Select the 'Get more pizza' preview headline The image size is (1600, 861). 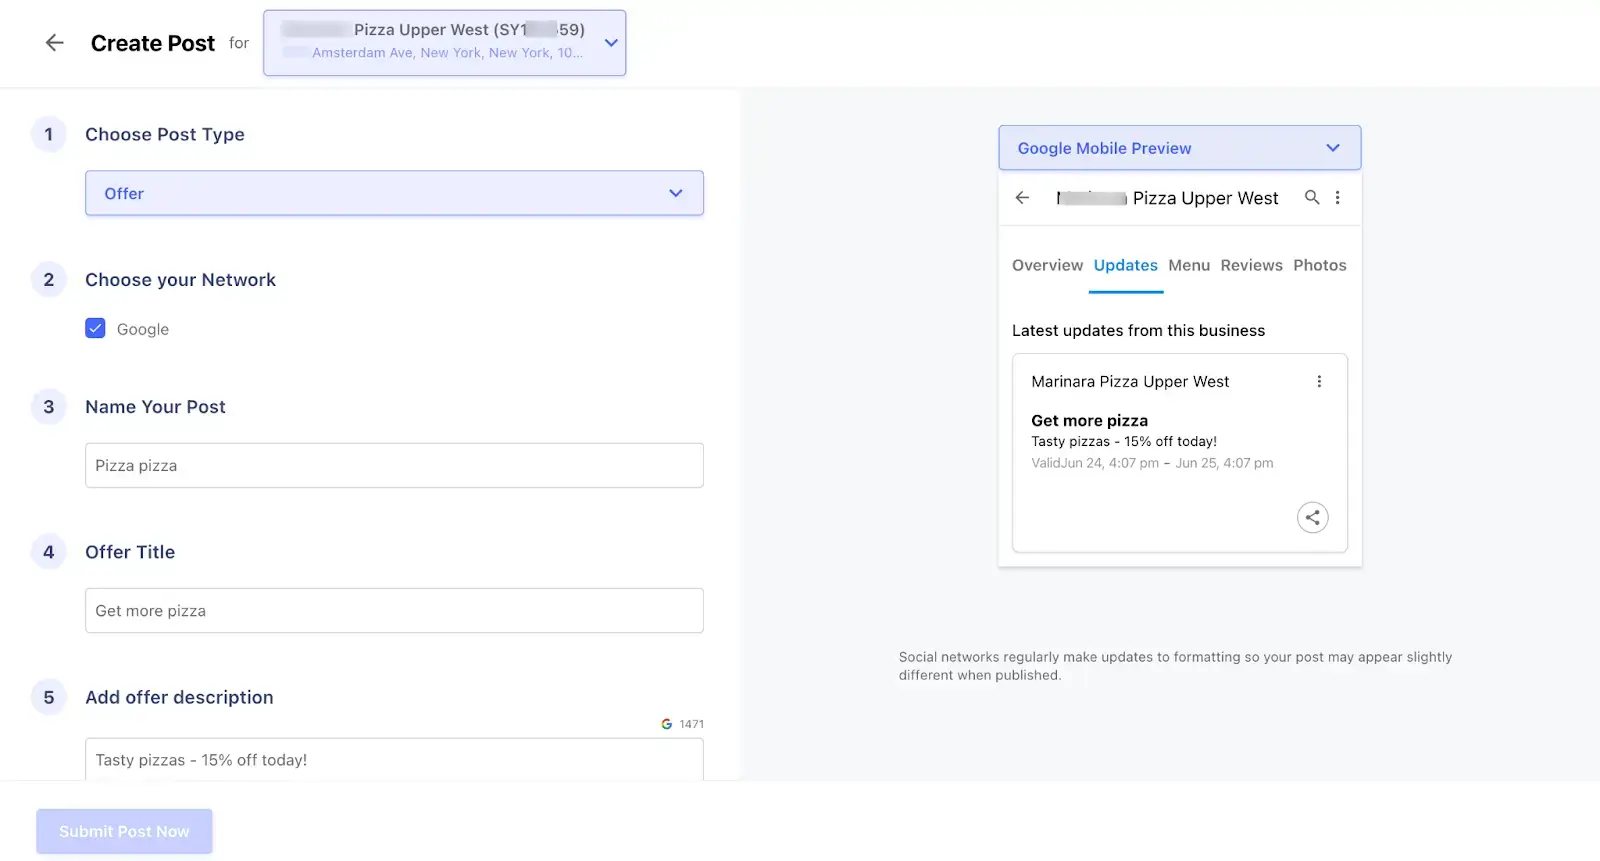[1089, 421]
